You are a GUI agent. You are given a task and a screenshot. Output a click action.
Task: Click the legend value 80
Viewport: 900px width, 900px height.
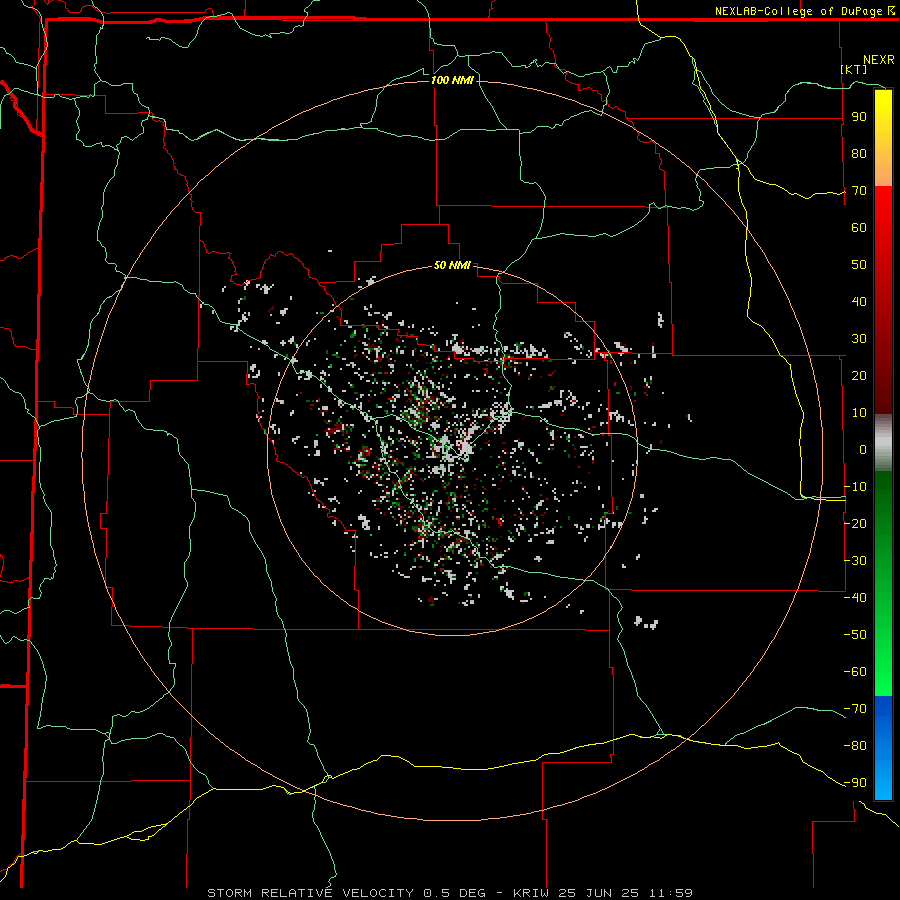[859, 153]
